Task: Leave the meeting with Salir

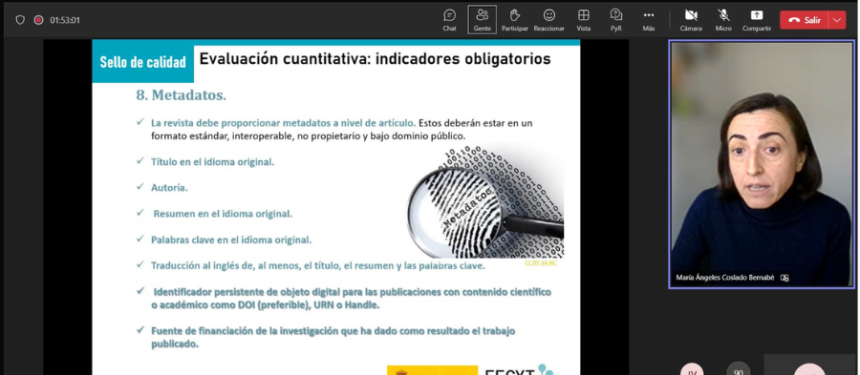Action: (x=804, y=20)
